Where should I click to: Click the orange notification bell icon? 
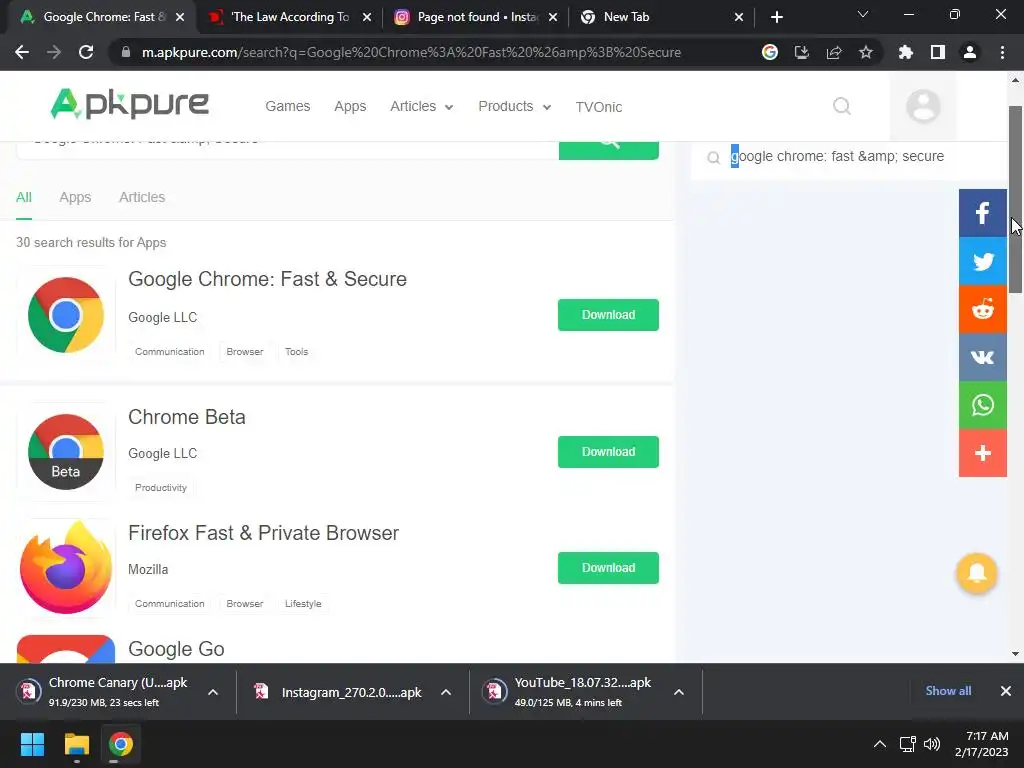[x=976, y=573]
